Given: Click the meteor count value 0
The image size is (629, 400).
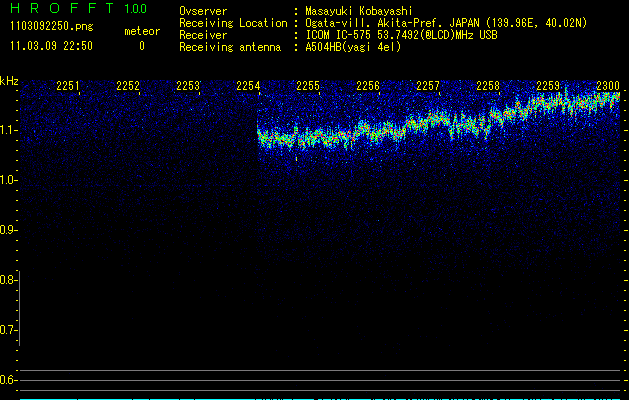Looking at the screenshot, I should 142,46.
